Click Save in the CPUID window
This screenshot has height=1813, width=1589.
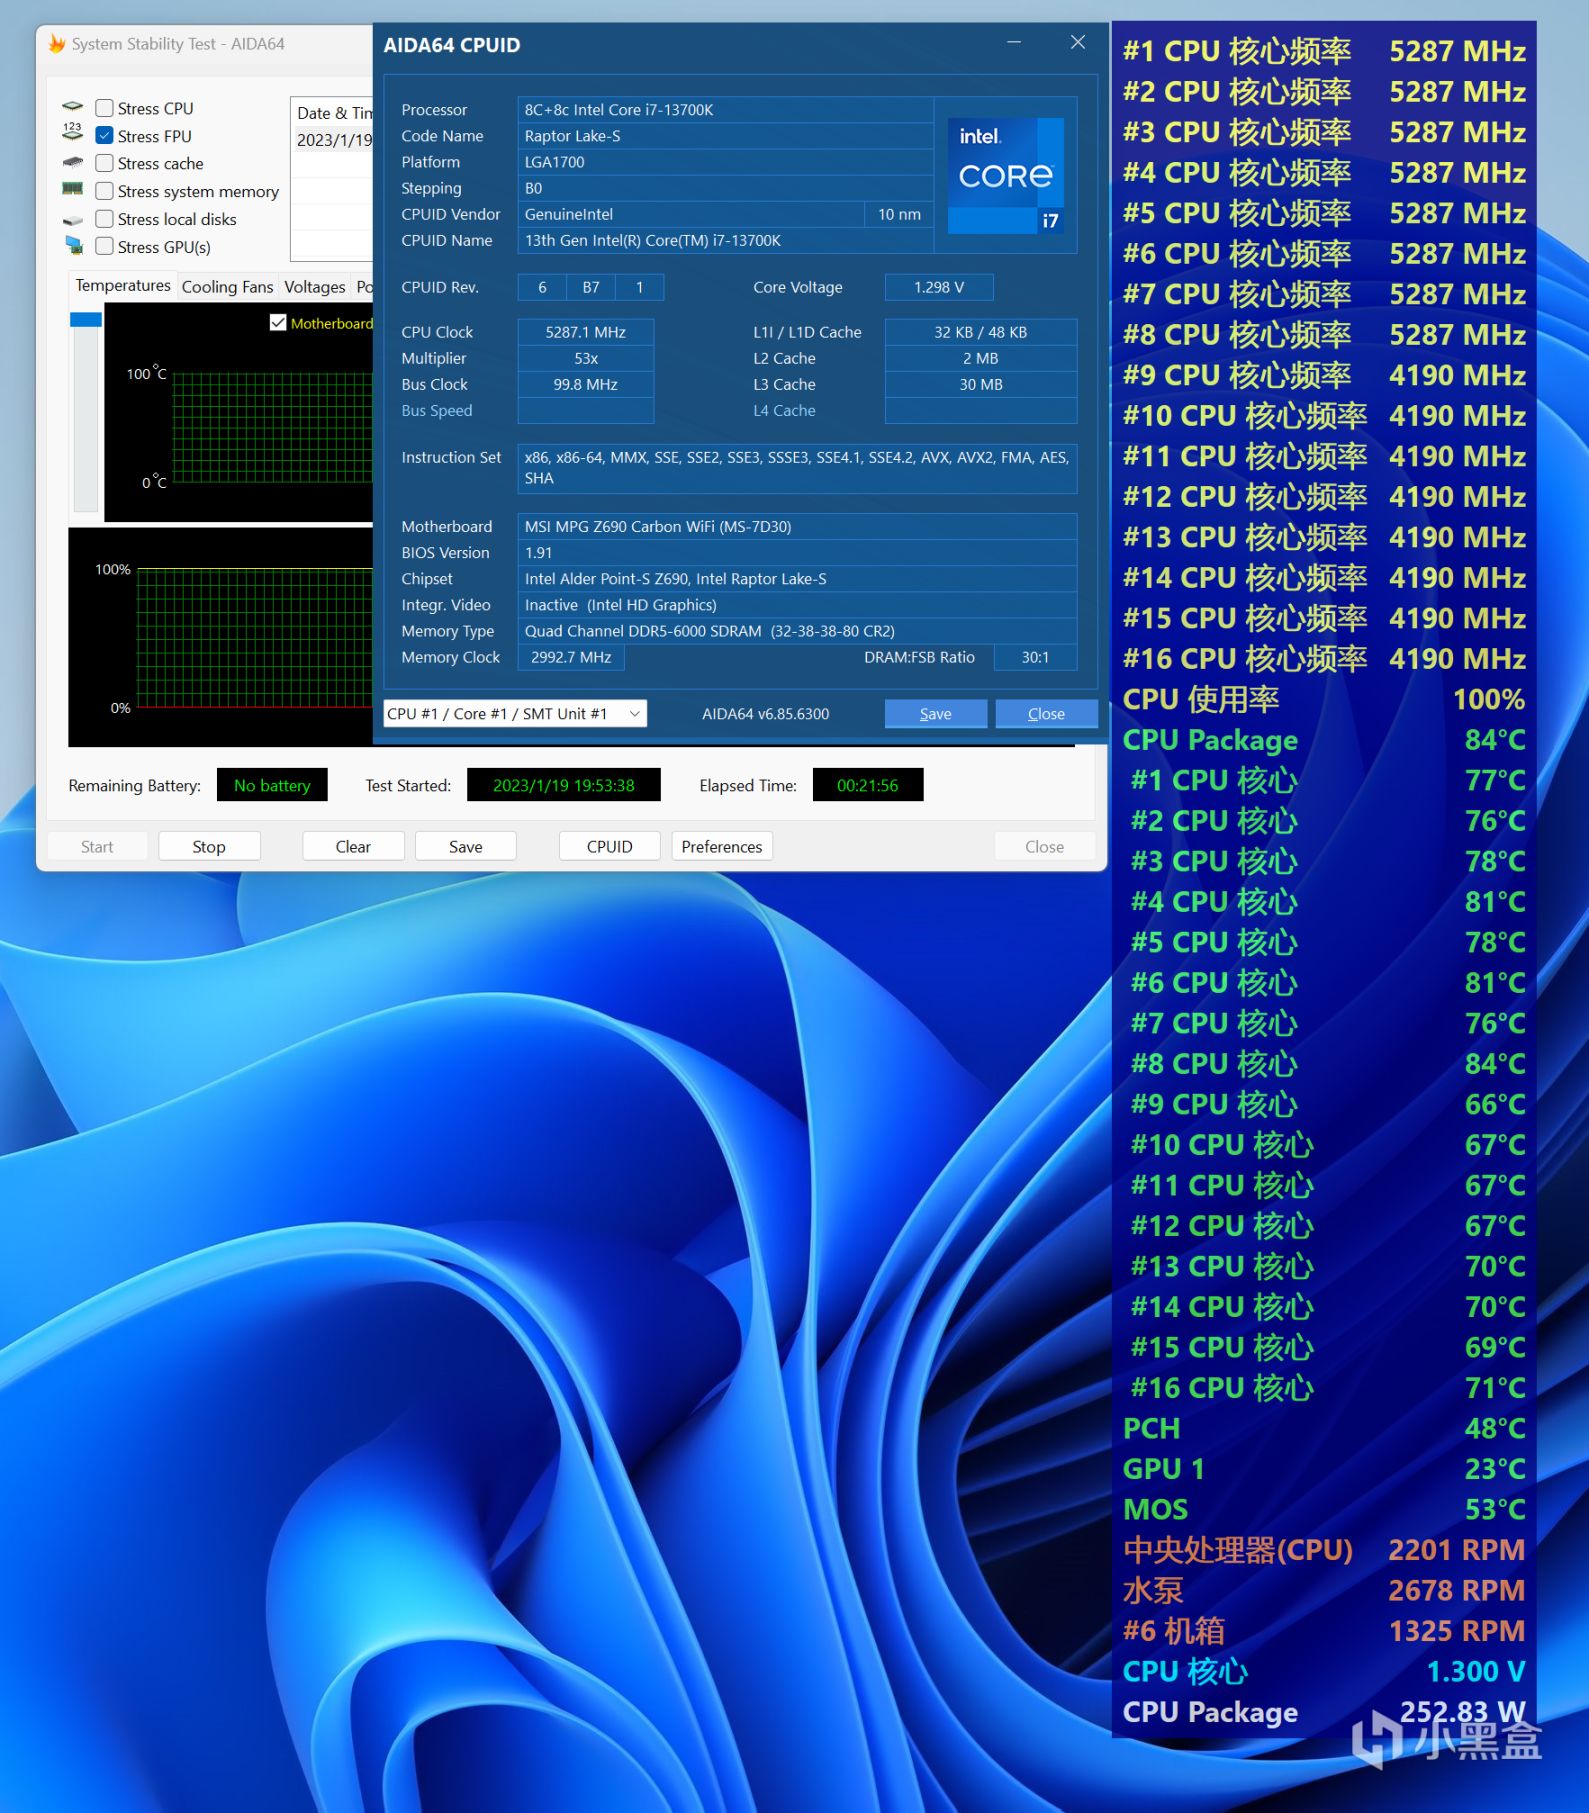(936, 714)
